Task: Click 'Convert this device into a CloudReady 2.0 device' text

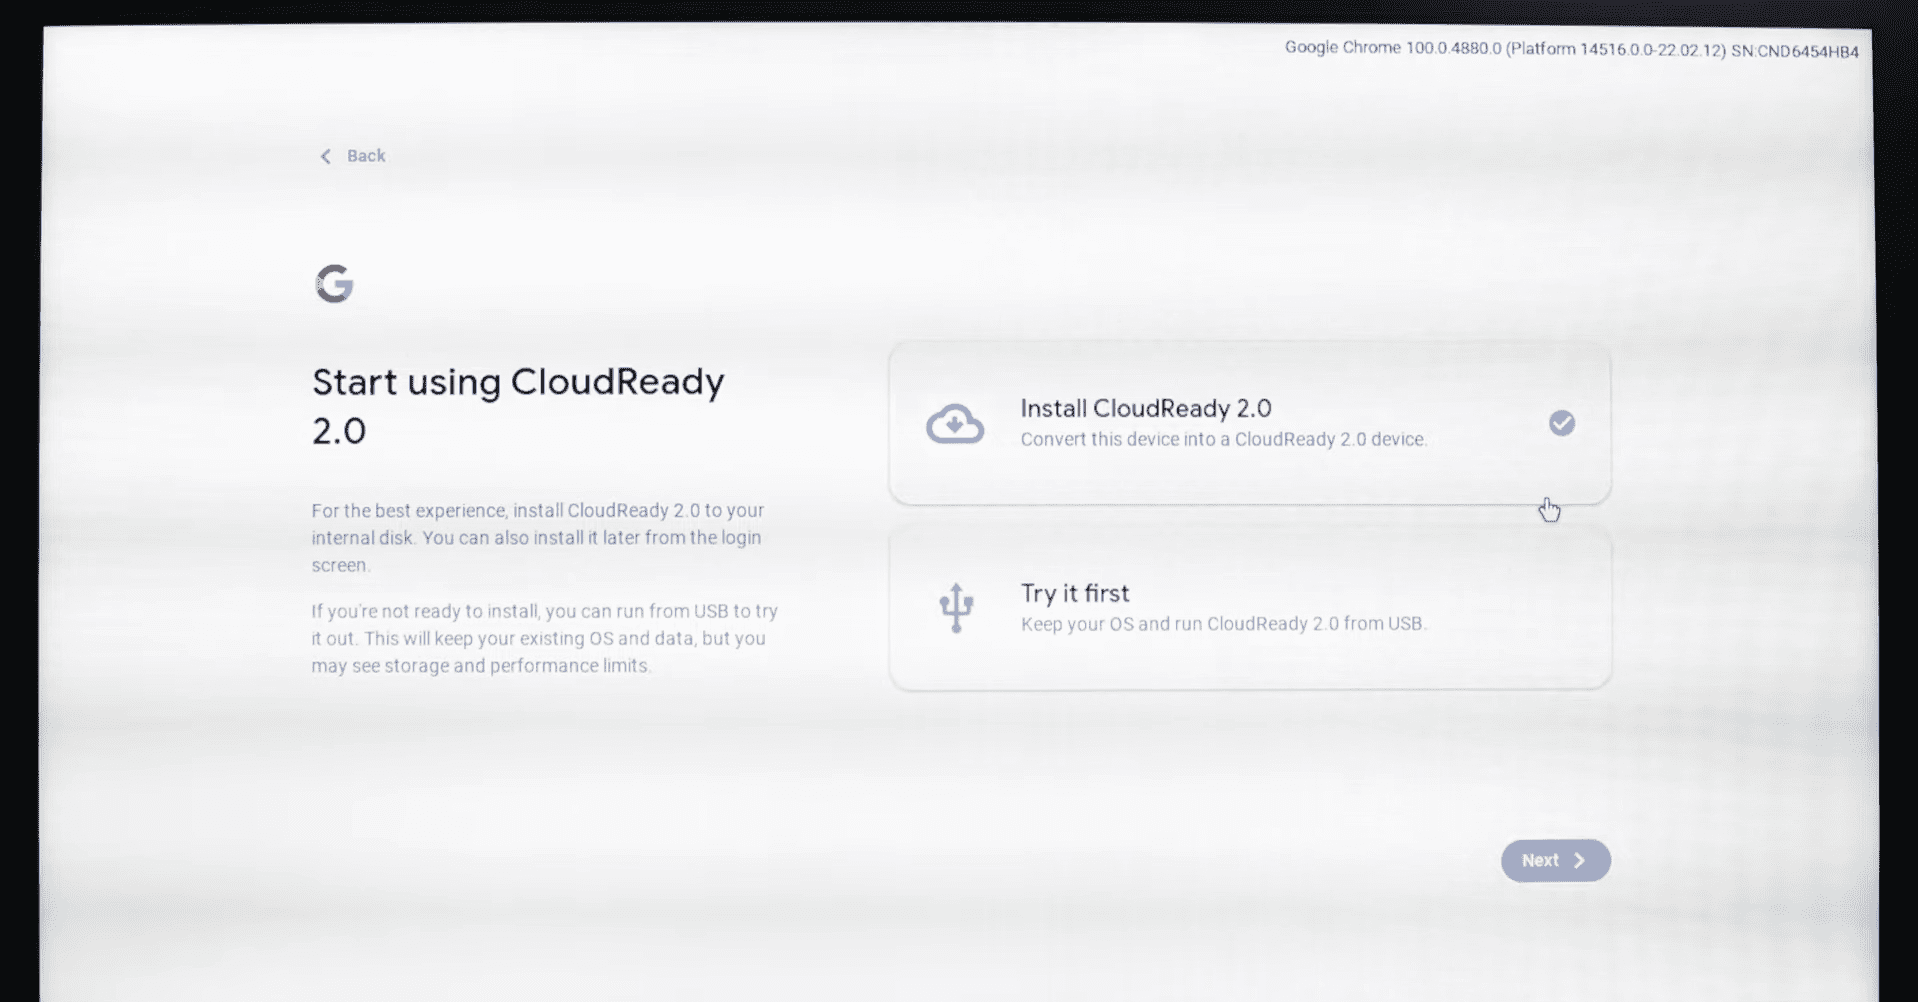Action: tap(1223, 439)
